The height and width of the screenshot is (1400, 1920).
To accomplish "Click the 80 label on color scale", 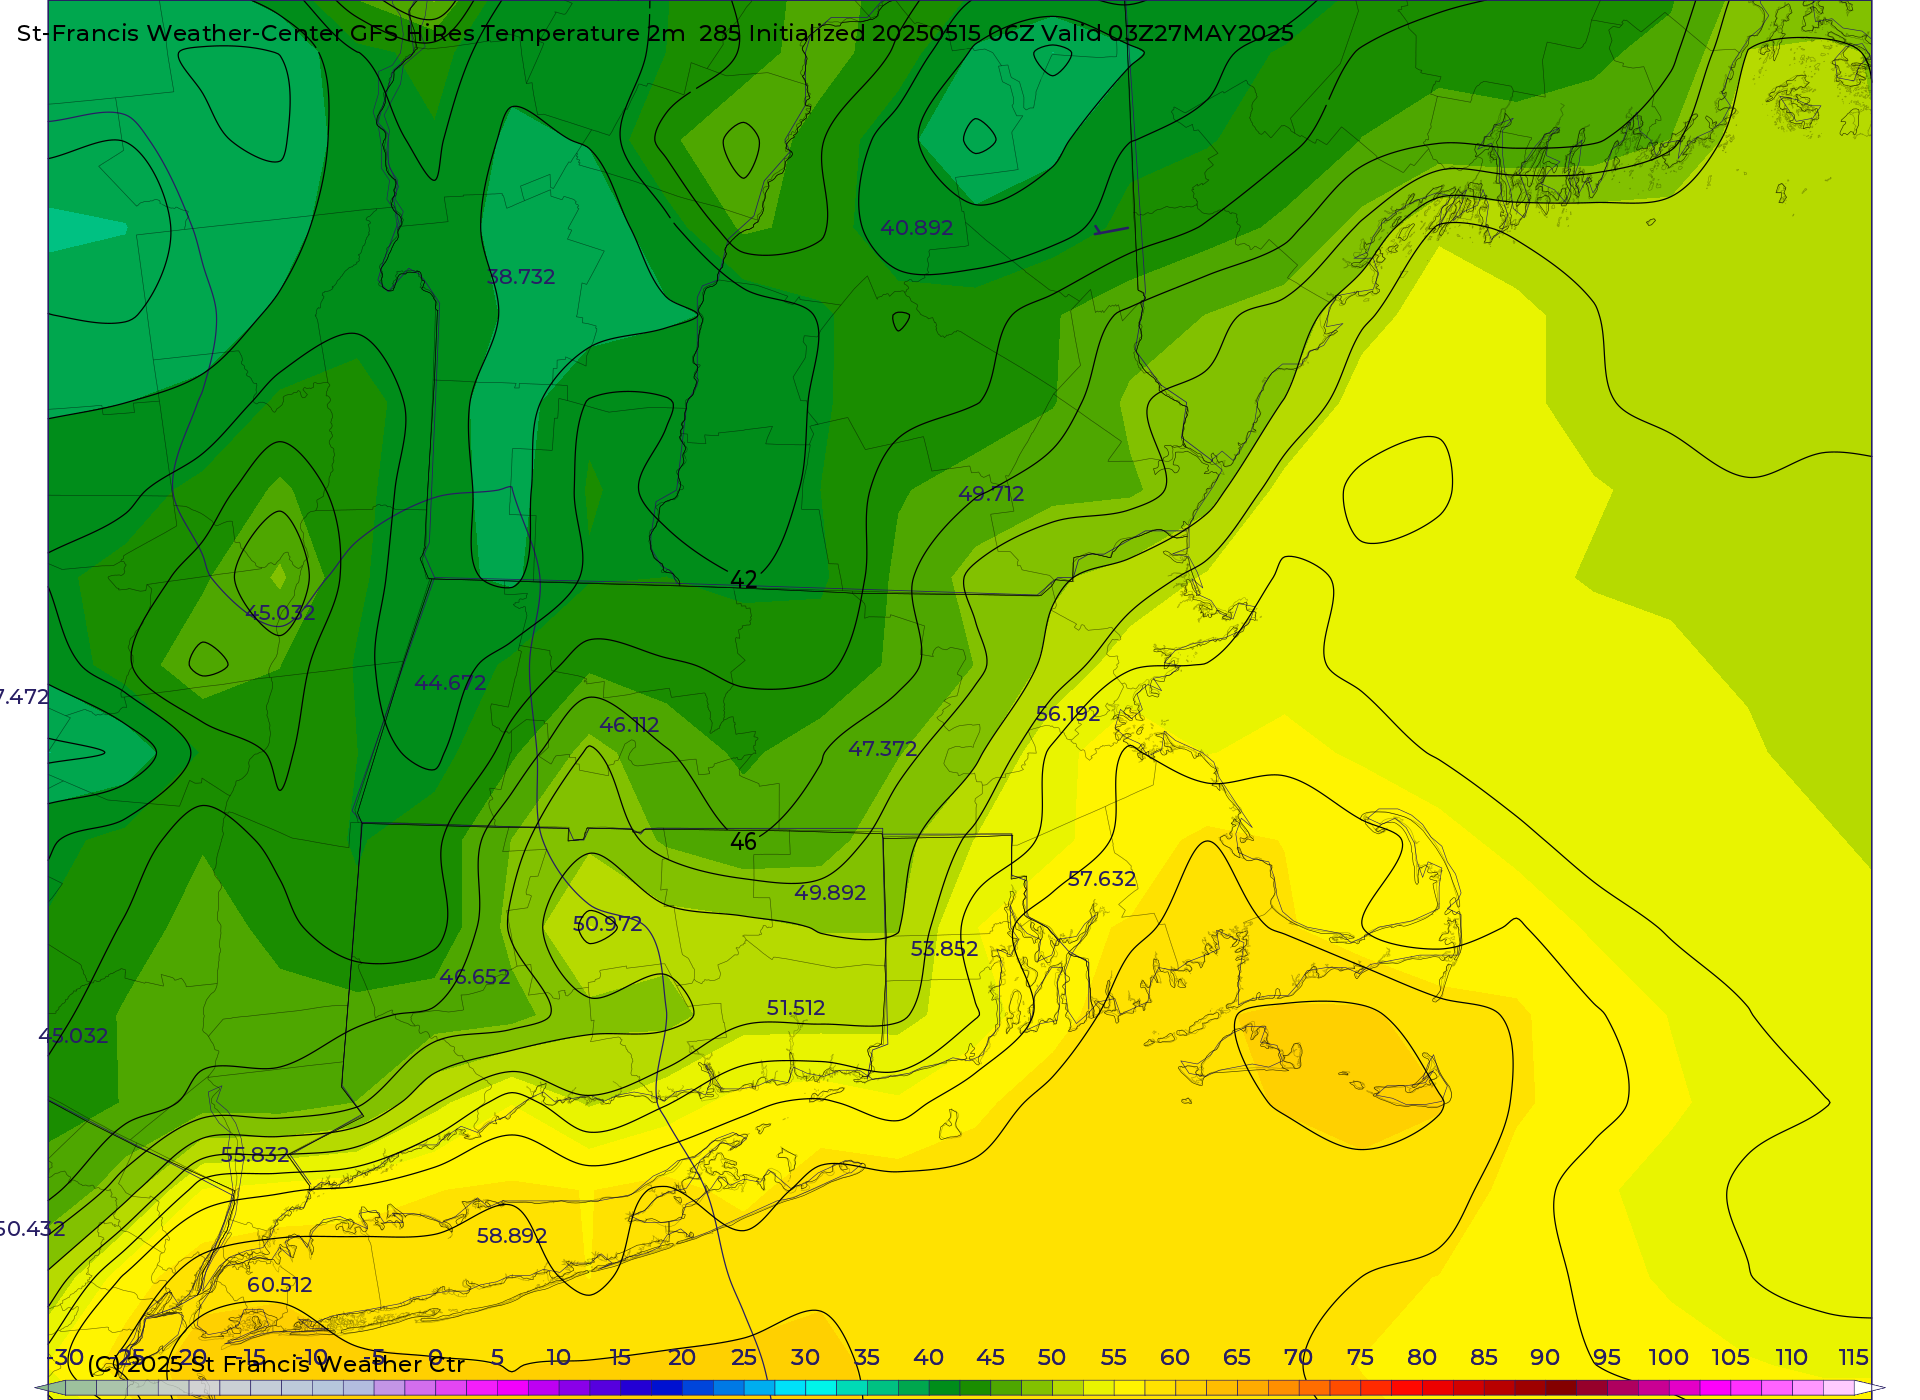I will [x=1422, y=1357].
